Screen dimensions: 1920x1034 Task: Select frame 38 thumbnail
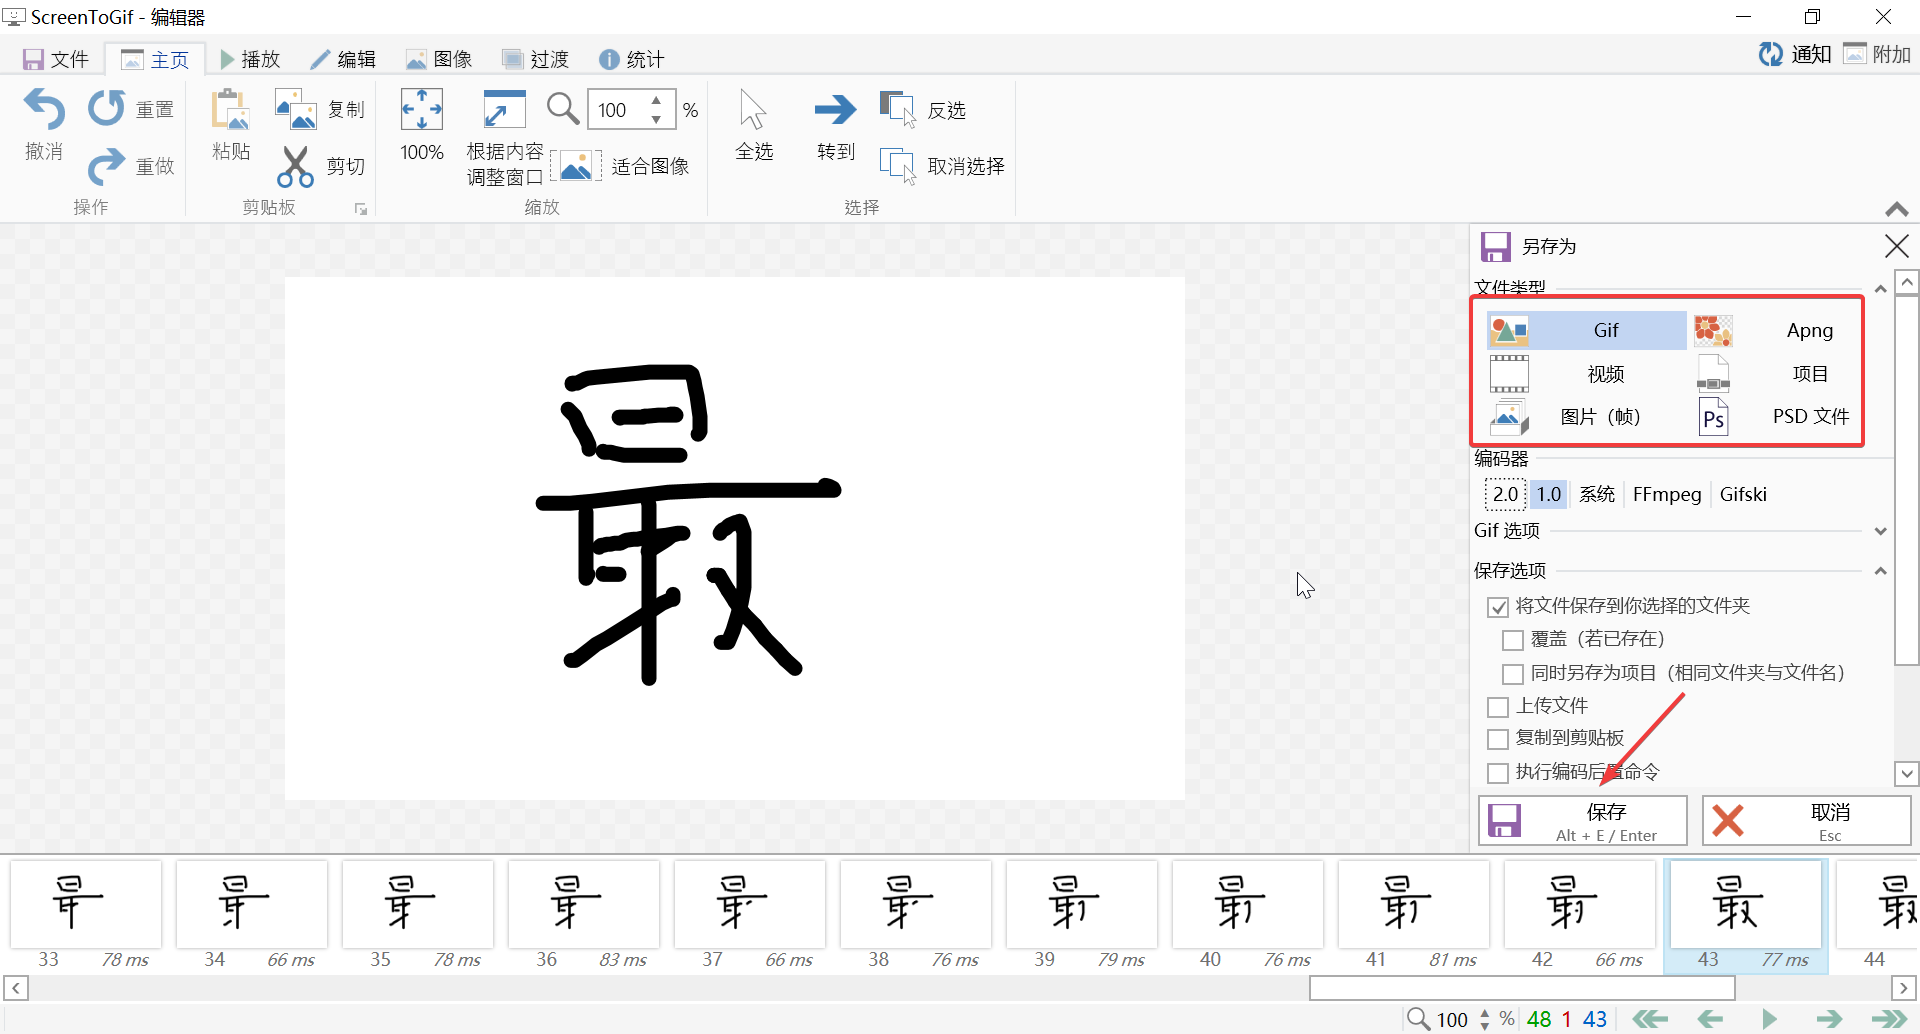[915, 905]
